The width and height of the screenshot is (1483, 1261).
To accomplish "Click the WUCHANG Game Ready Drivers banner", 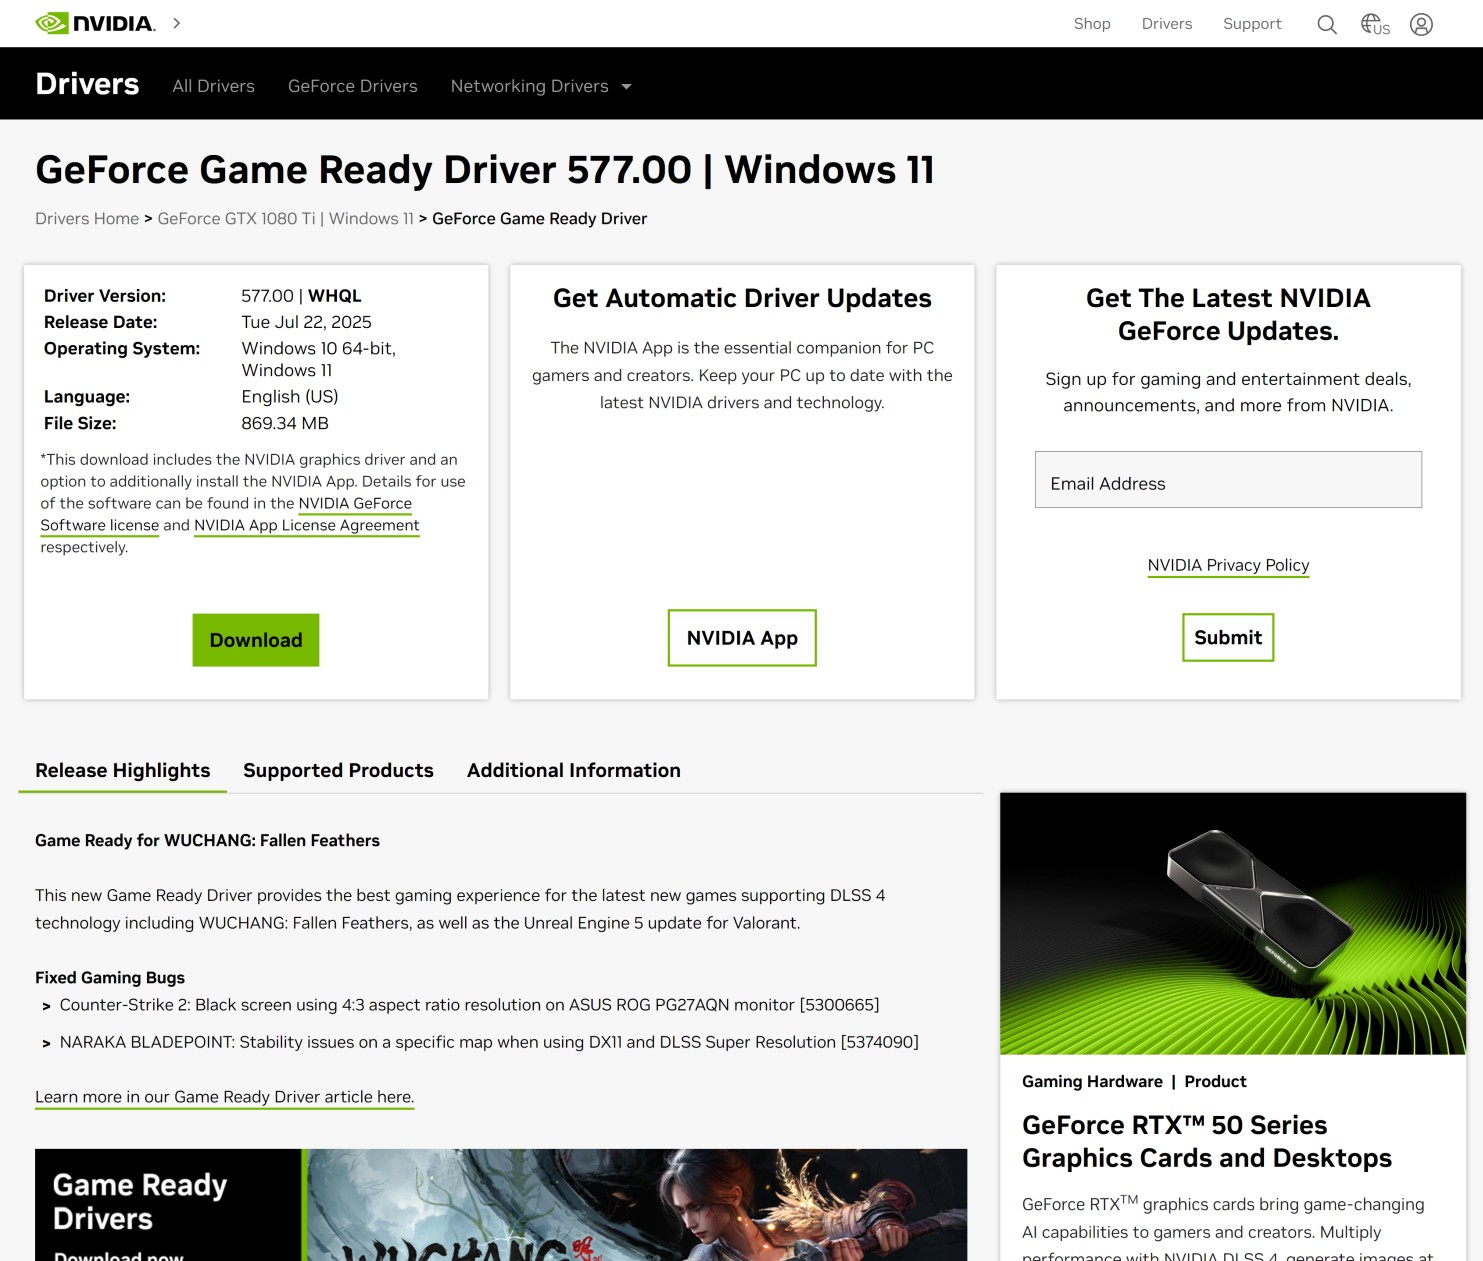I will pos(501,1205).
